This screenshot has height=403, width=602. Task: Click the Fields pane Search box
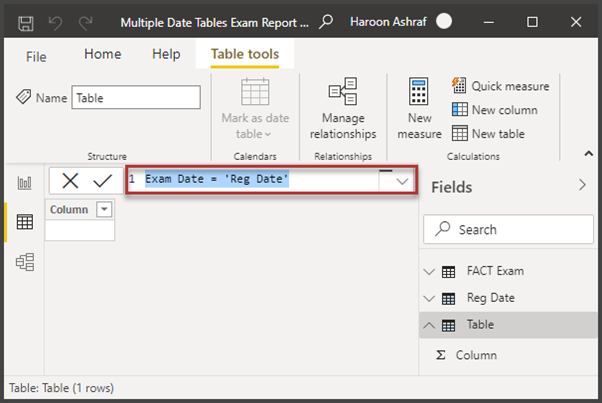pos(508,230)
